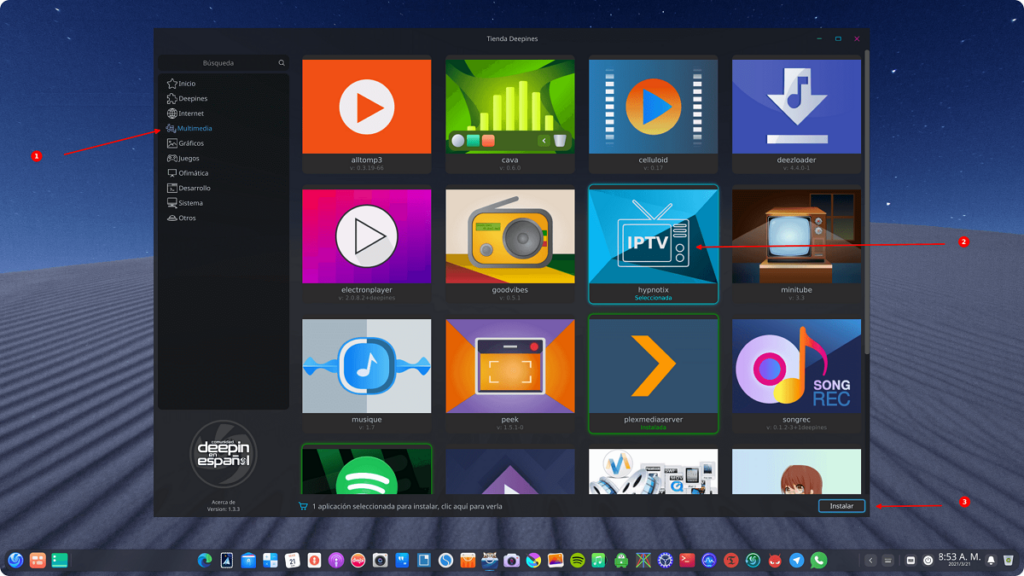Open the Inicio category in the sidebar
1024x576 pixels.
[x=182, y=84]
